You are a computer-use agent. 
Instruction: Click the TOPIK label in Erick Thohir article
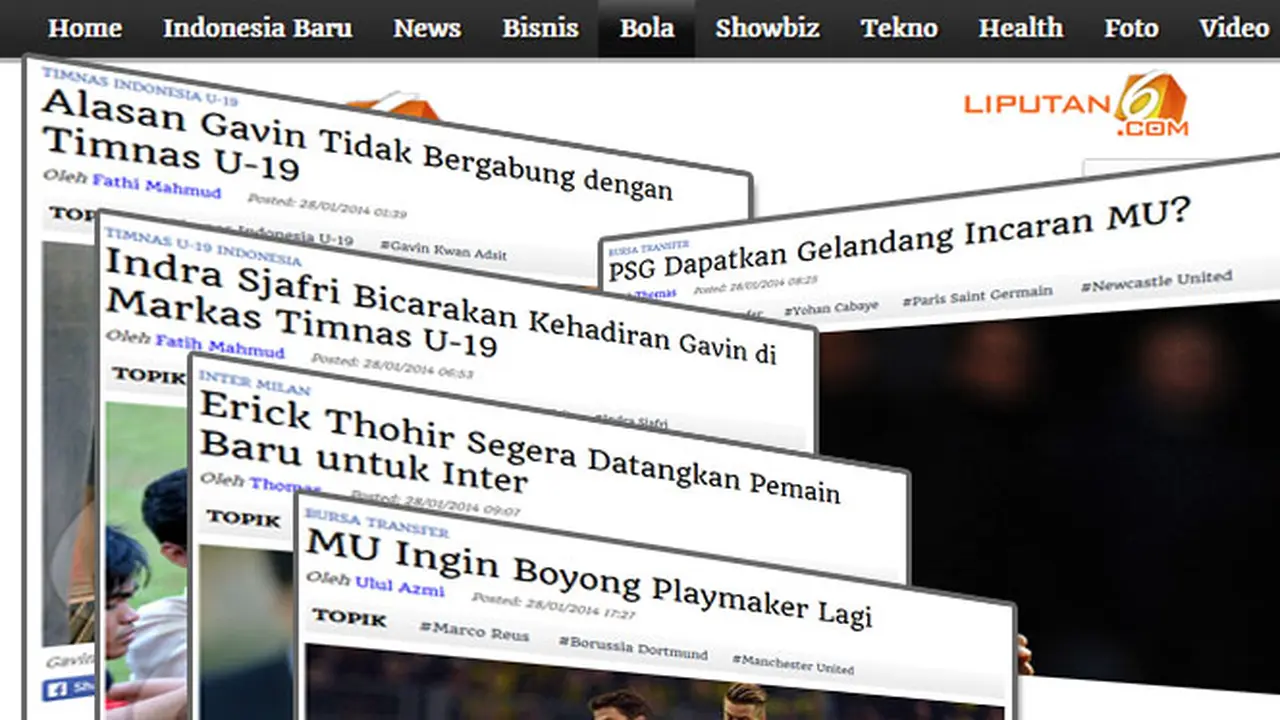point(243,518)
